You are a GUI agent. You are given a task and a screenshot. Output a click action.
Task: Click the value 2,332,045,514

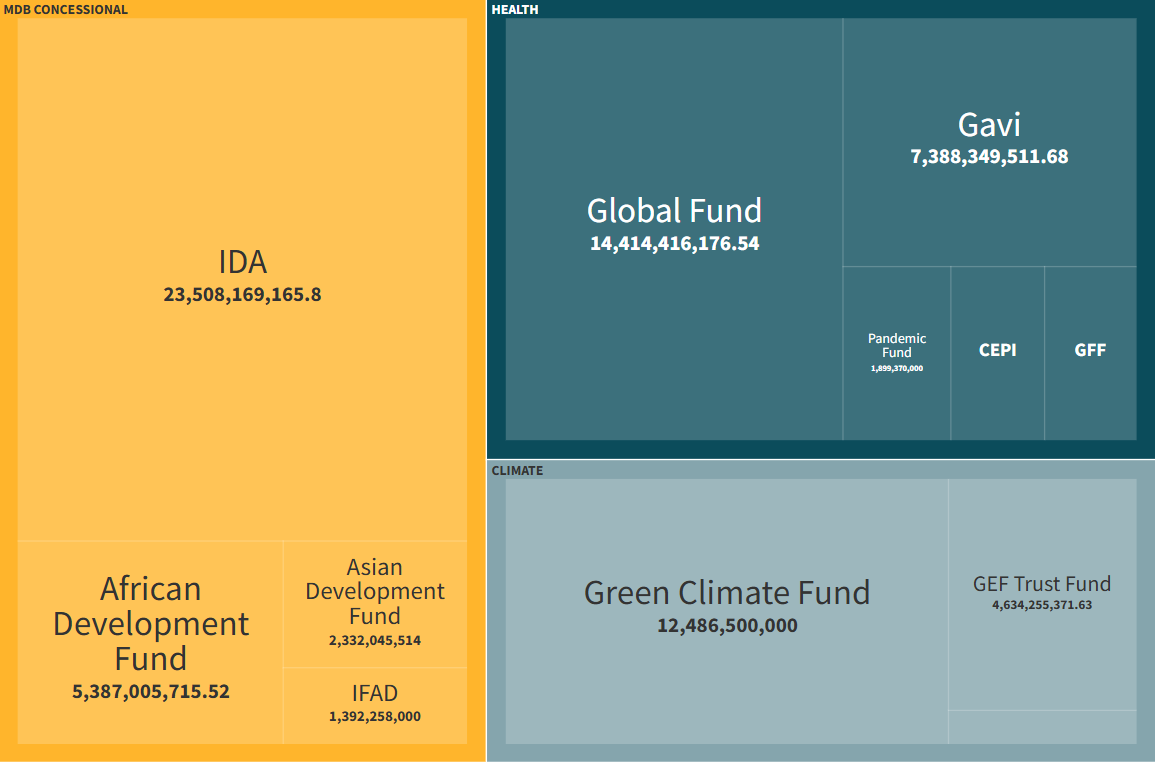[375, 640]
